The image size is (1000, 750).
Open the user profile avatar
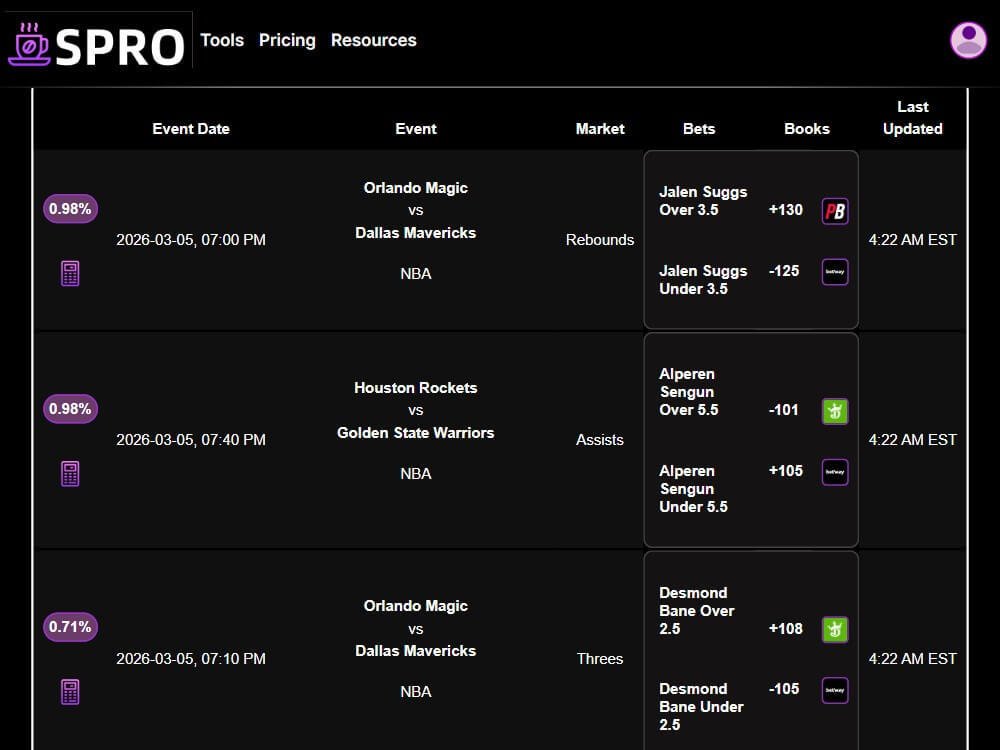(967, 41)
